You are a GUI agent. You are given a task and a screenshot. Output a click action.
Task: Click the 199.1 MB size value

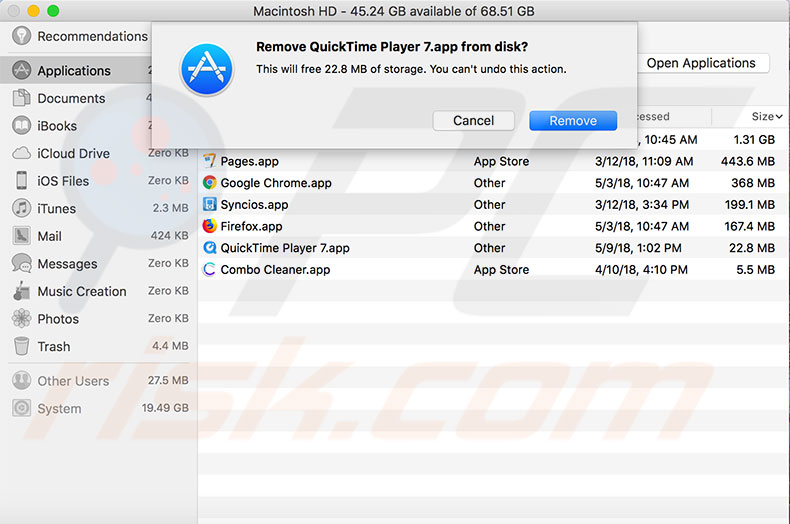pyautogui.click(x=750, y=205)
